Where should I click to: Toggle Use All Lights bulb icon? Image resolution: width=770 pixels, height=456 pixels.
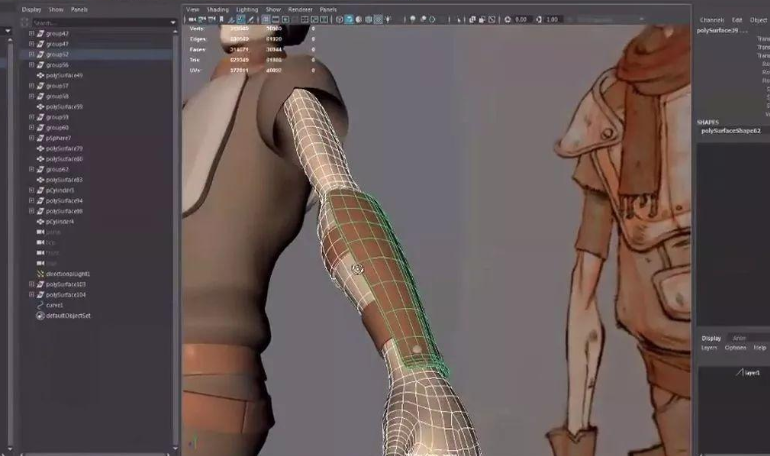tap(388, 20)
